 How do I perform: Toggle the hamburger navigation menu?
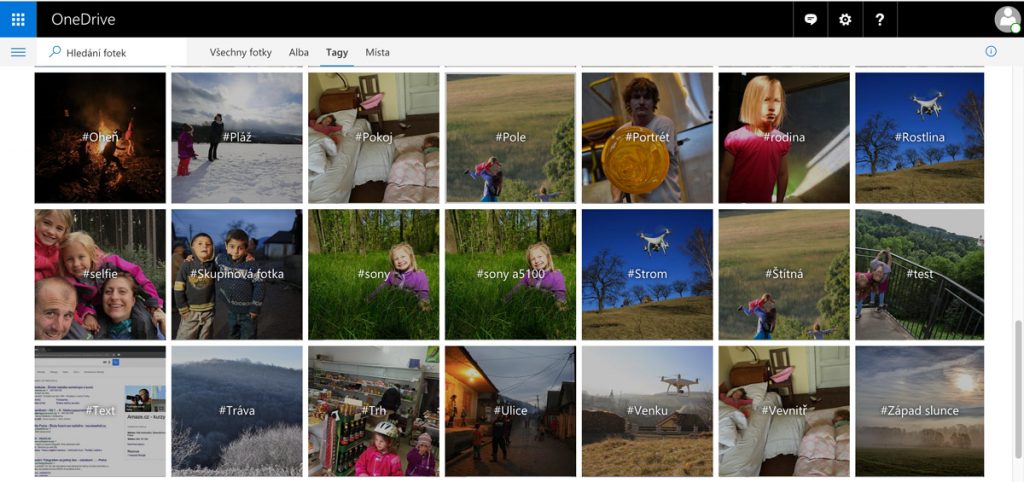click(18, 52)
